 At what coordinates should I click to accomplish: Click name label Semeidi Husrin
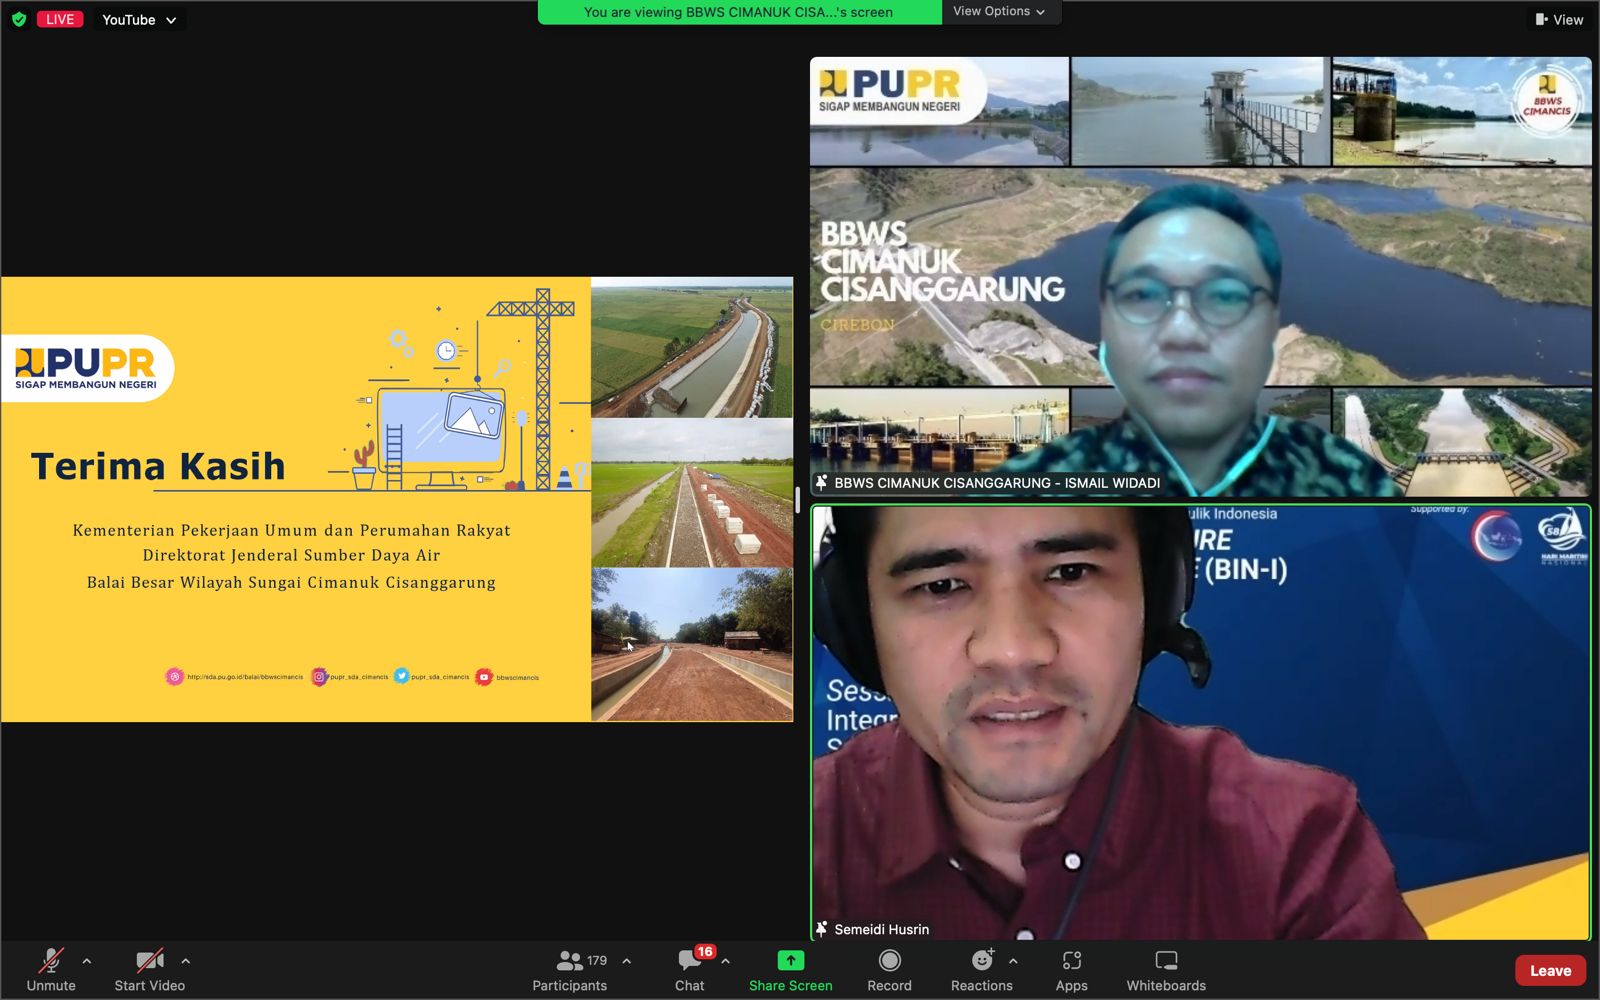click(882, 929)
